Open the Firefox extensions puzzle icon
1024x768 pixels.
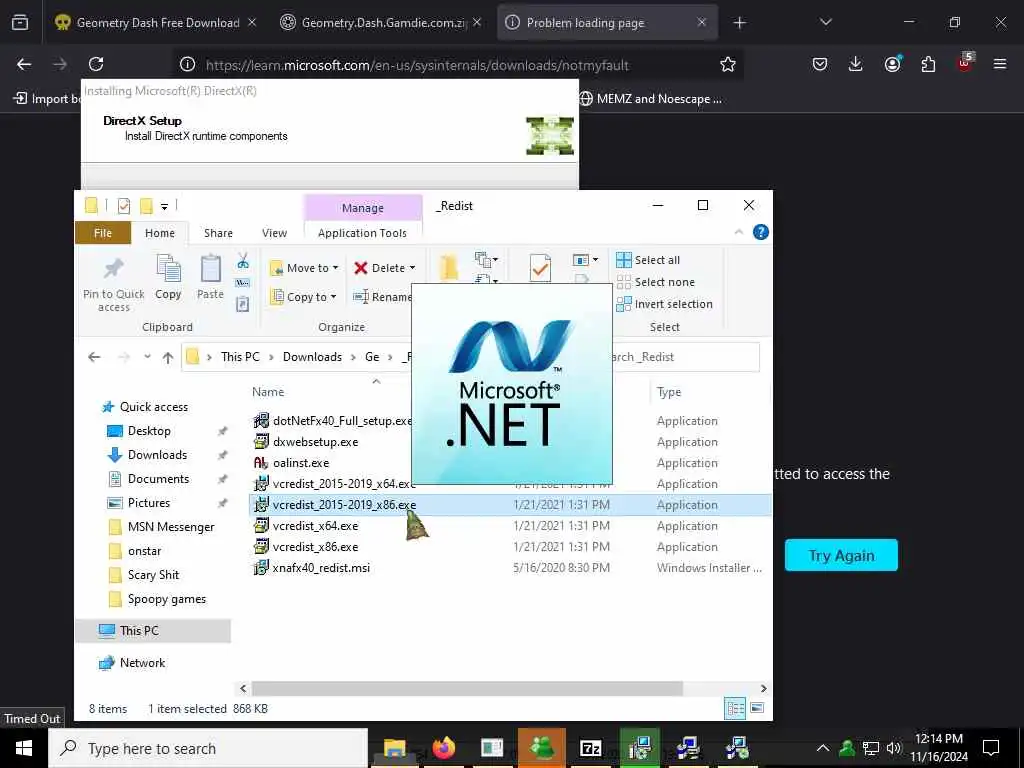(928, 64)
